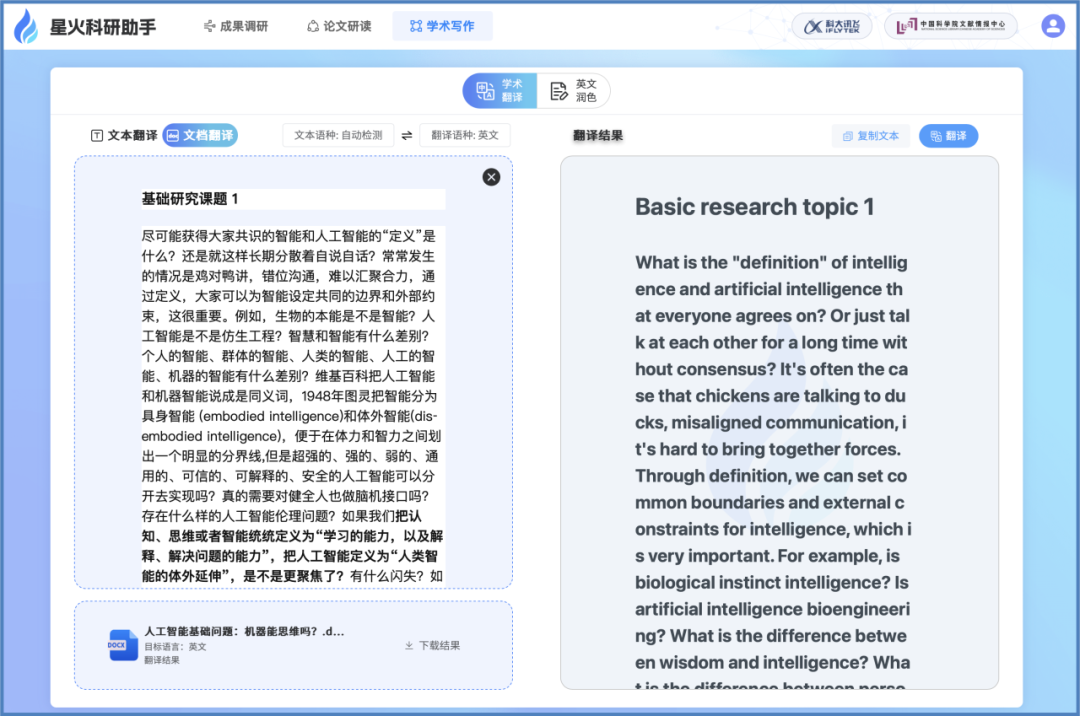This screenshot has width=1080, height=716.
Task: Open the 论文研读 tab
Action: point(340,26)
